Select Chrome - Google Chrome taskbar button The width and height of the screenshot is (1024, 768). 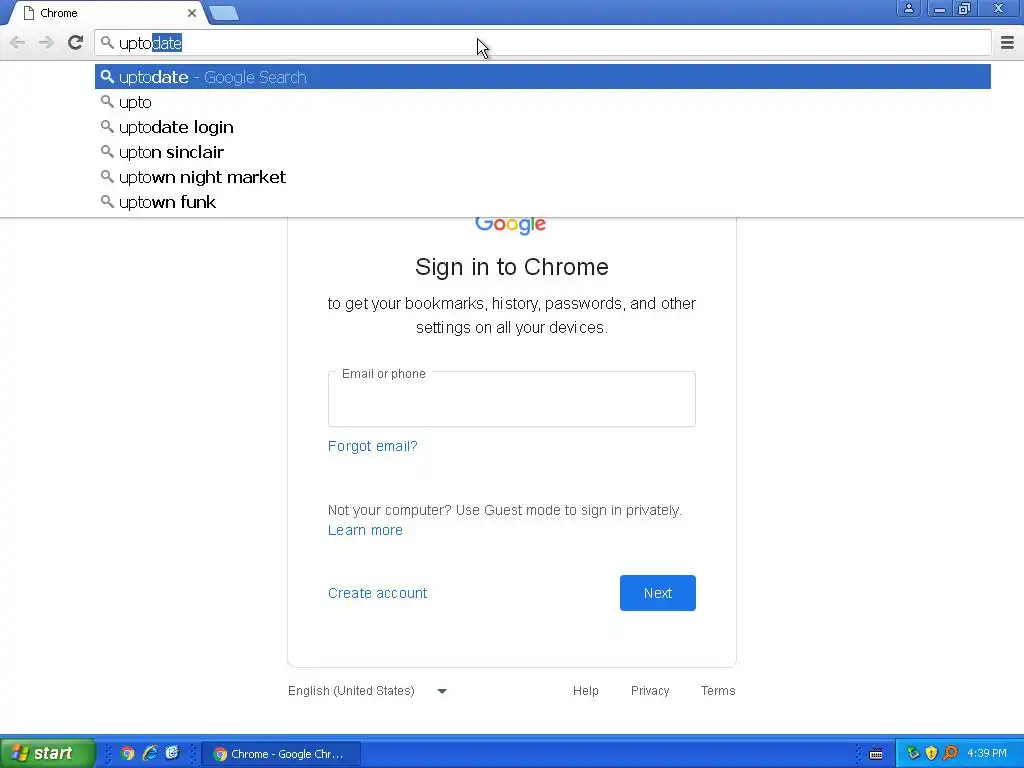coord(281,754)
